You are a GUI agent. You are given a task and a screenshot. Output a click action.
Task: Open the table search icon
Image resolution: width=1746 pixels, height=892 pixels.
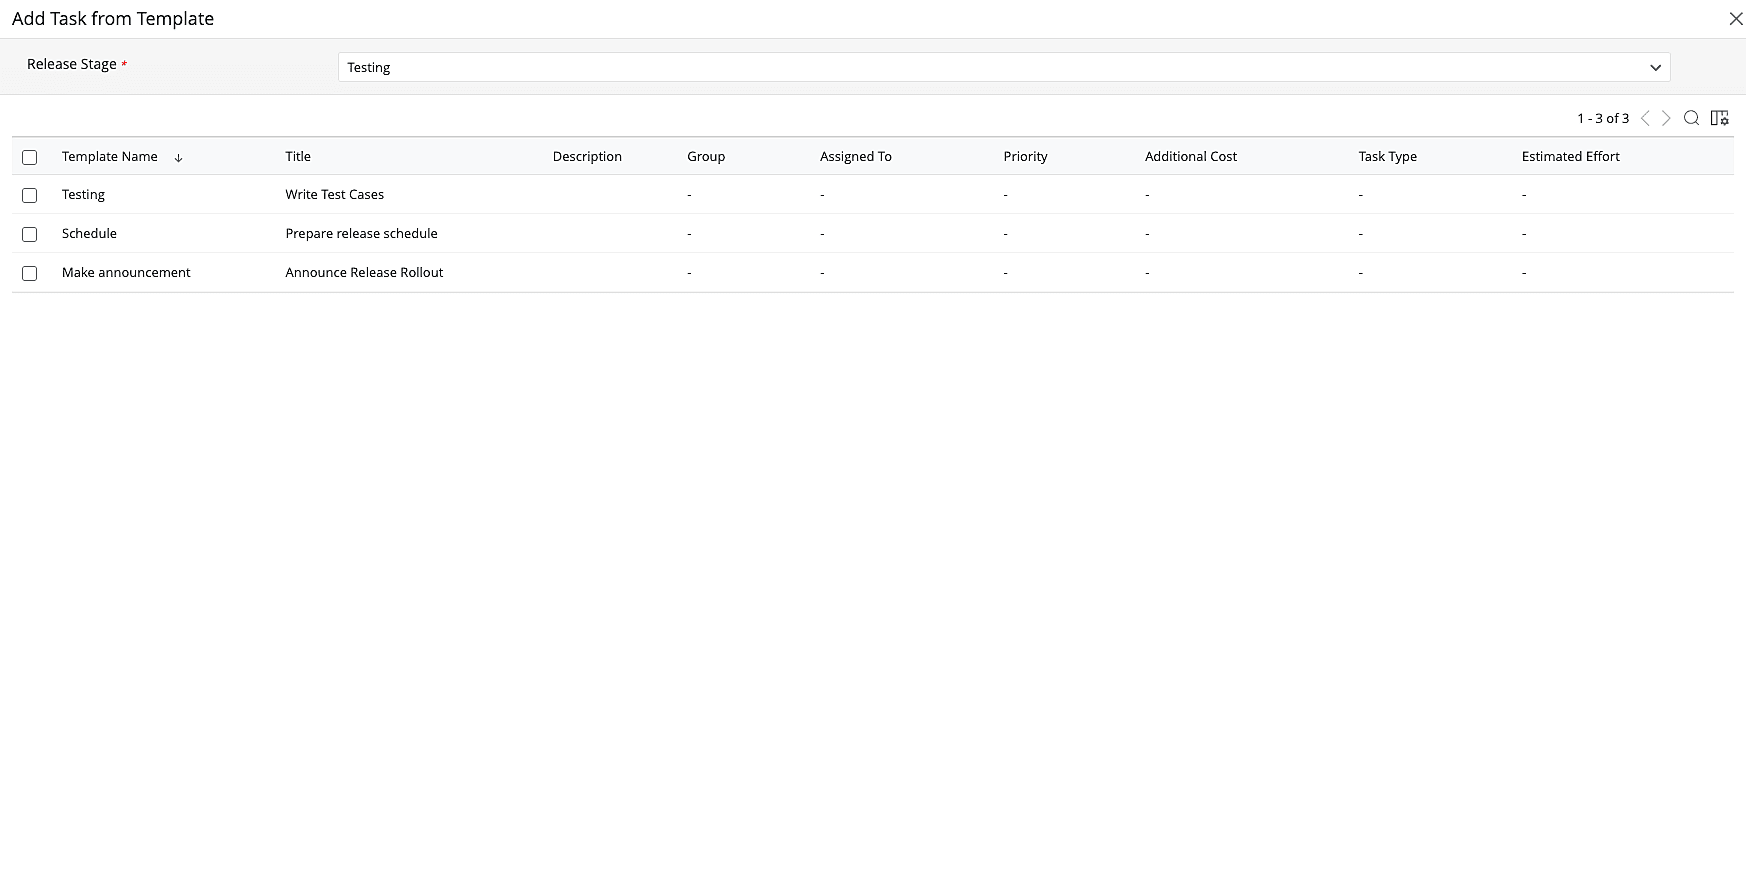click(x=1691, y=118)
